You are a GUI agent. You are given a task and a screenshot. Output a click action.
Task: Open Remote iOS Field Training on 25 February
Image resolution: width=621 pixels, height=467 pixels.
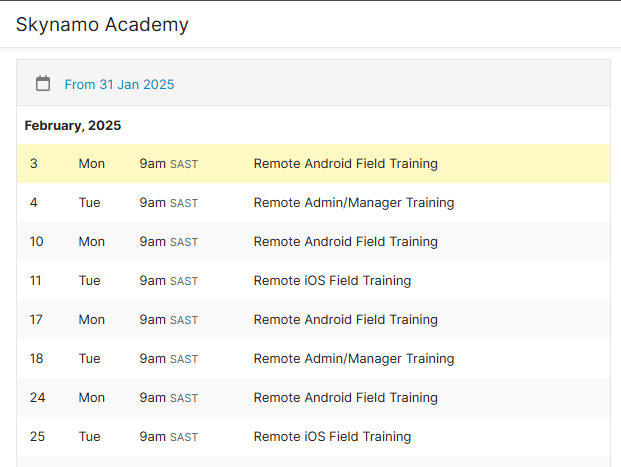[332, 437]
